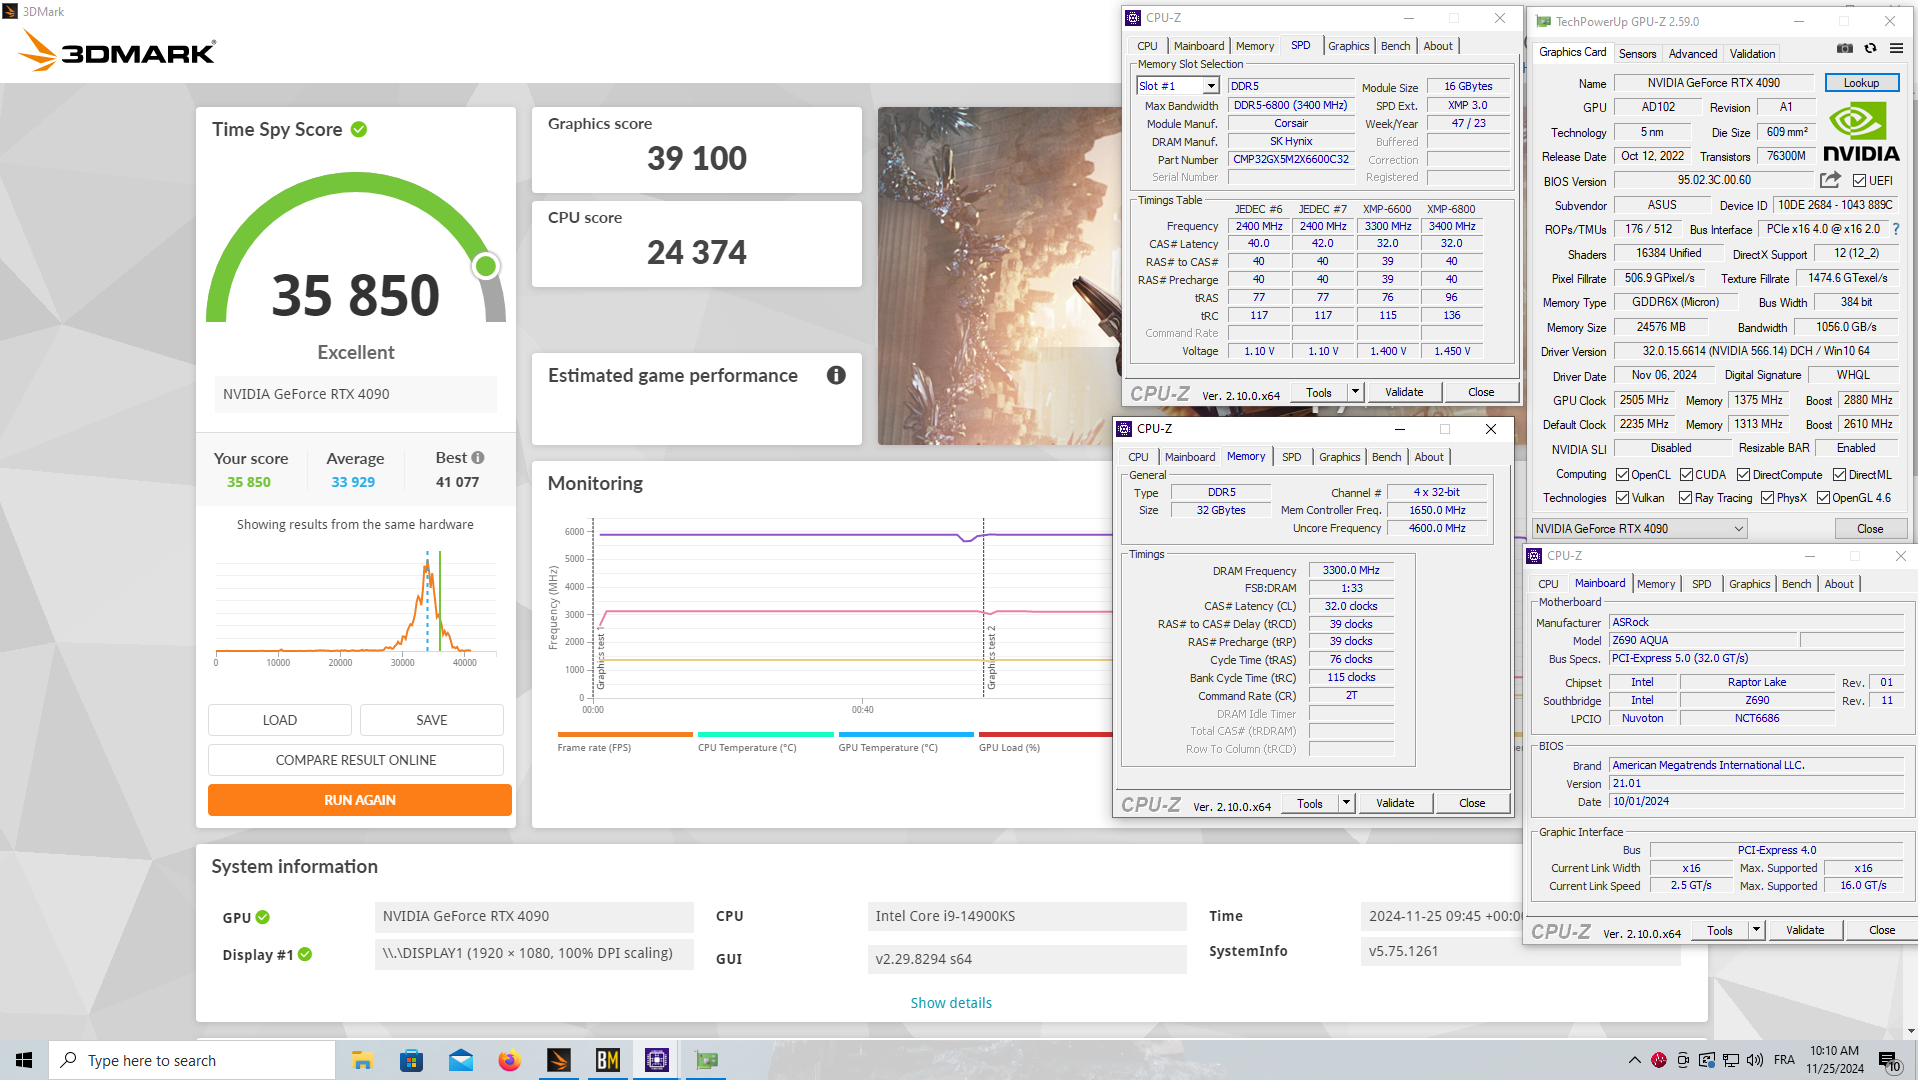Viewport: 1918px width, 1080px height.
Task: Toggle the UEFI checkbox in GPU-Z
Action: 1859,181
